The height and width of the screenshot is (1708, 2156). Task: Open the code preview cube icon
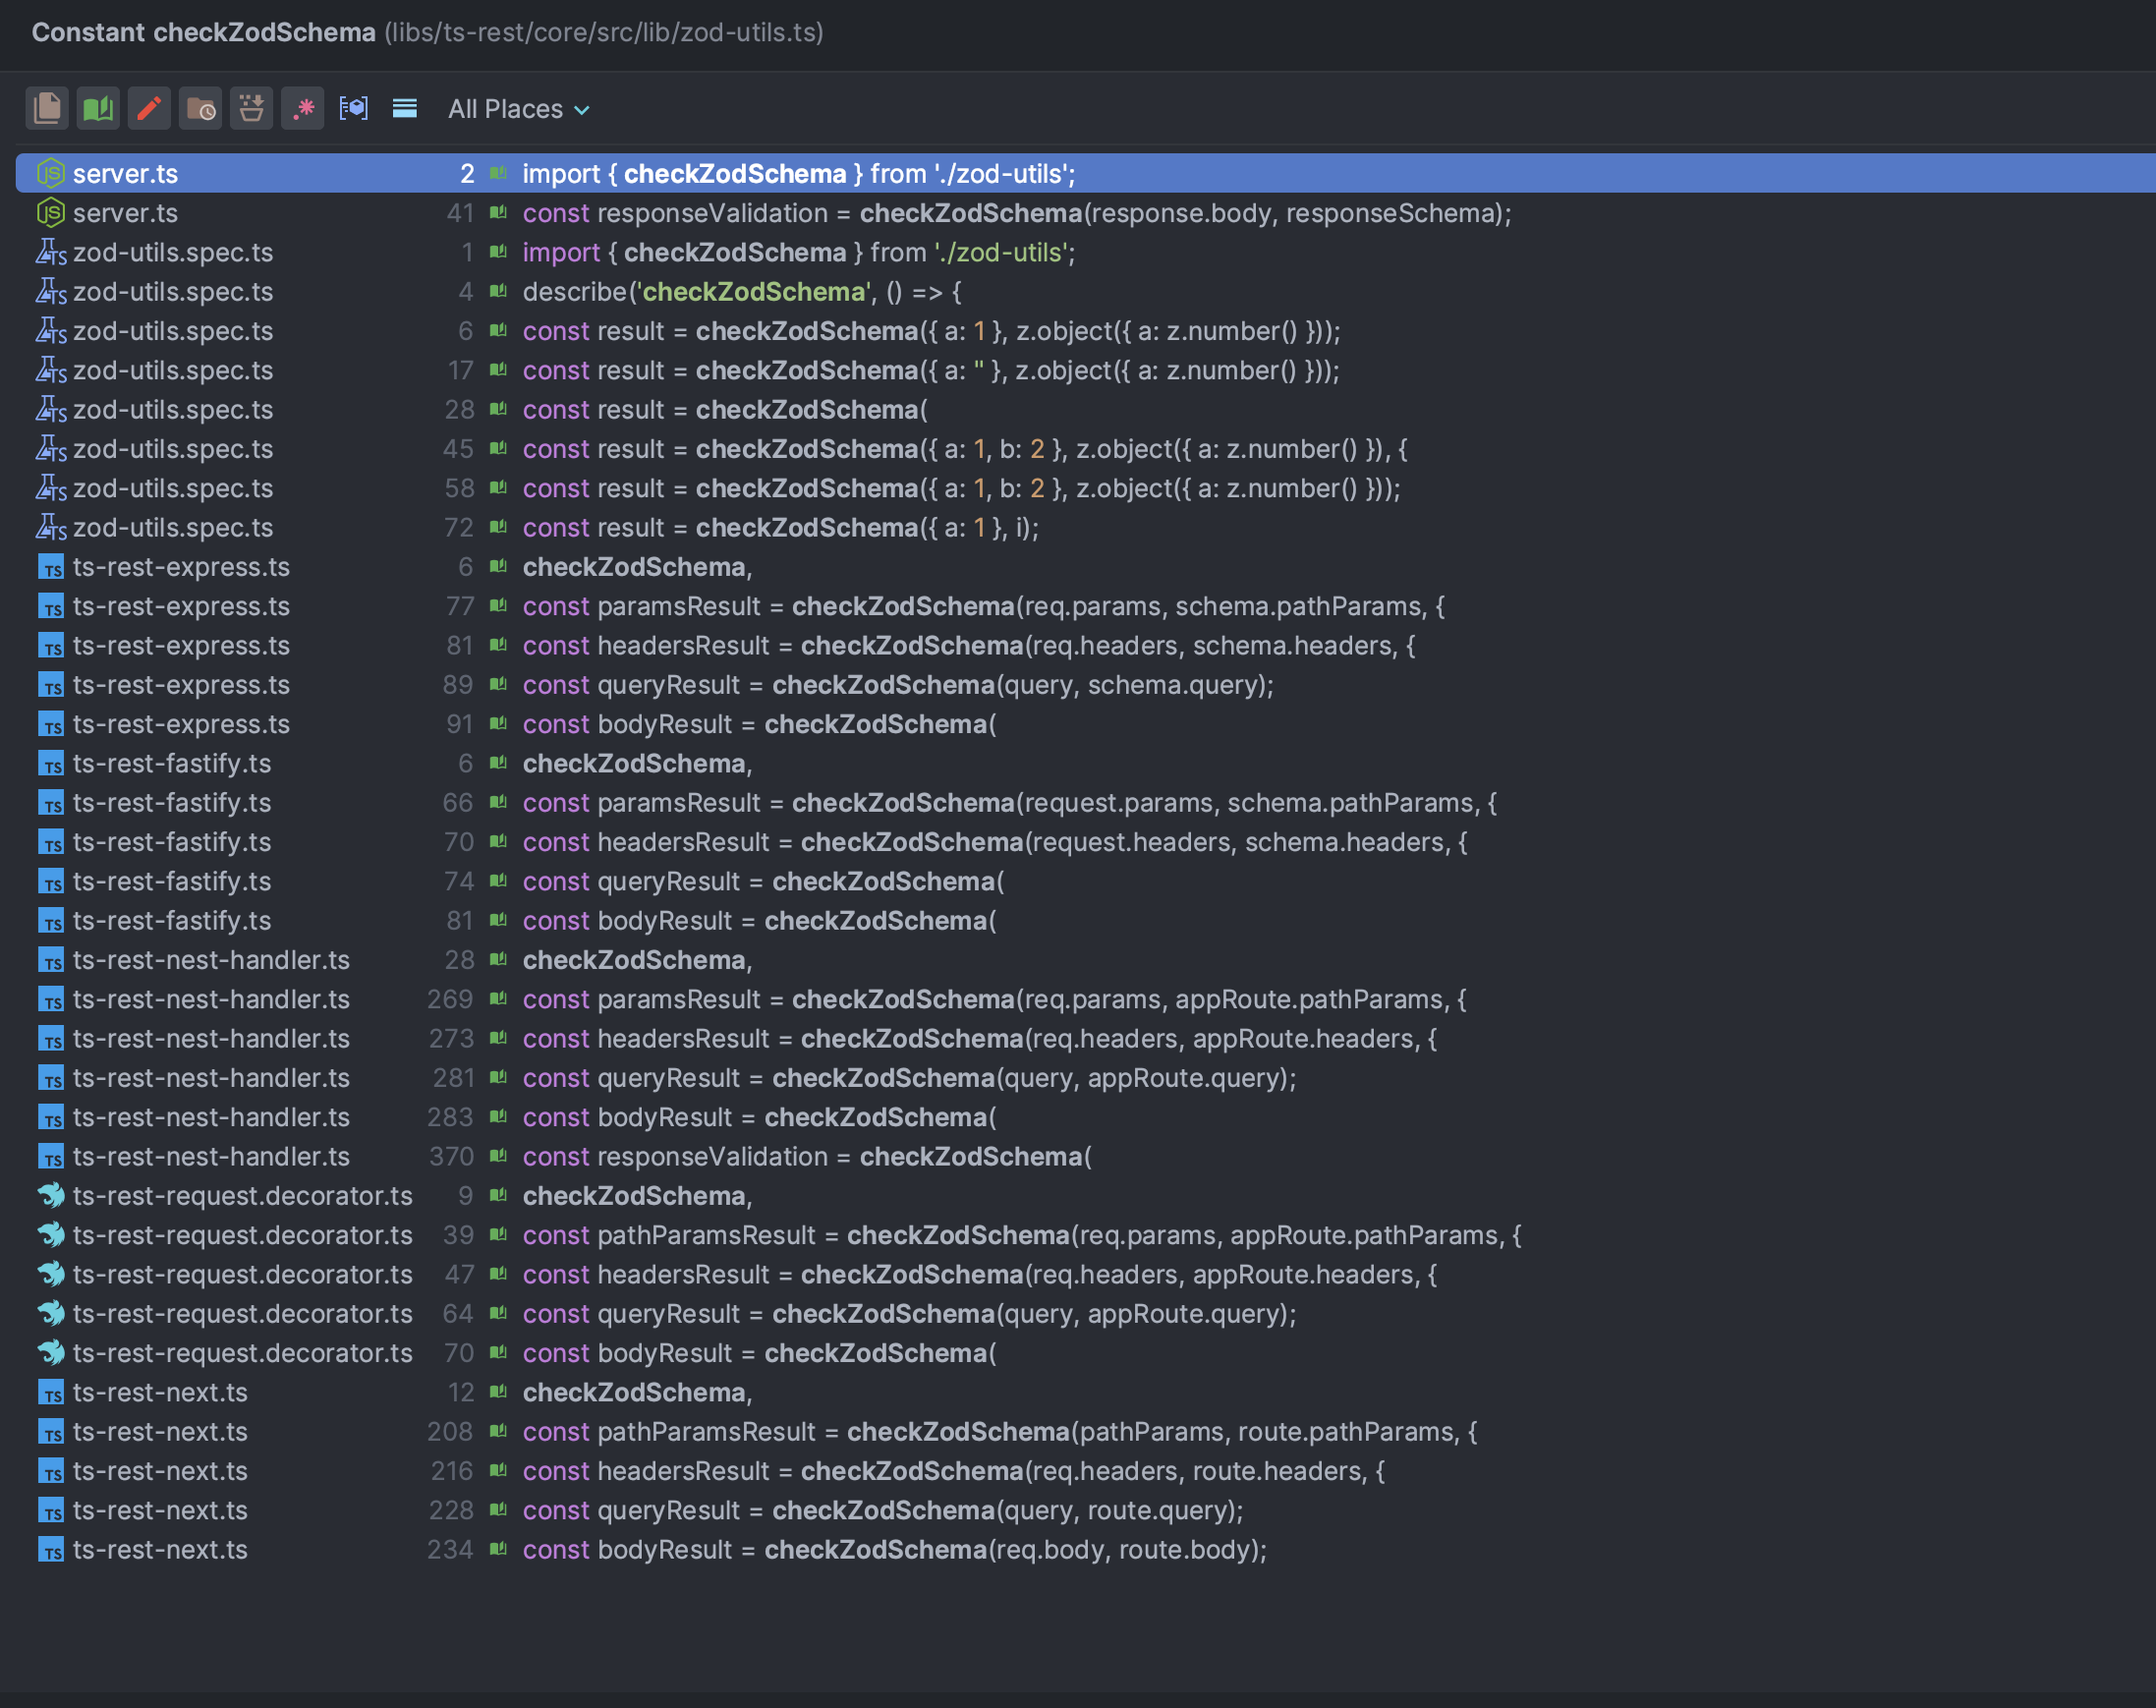354,108
